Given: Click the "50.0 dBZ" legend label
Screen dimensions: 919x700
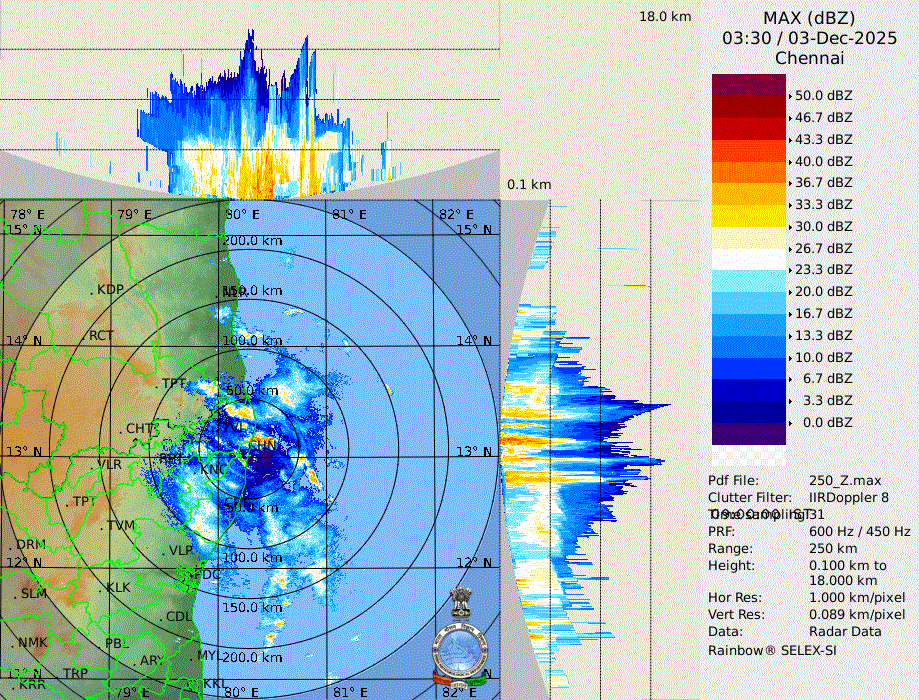Looking at the screenshot, I should click(823, 96).
